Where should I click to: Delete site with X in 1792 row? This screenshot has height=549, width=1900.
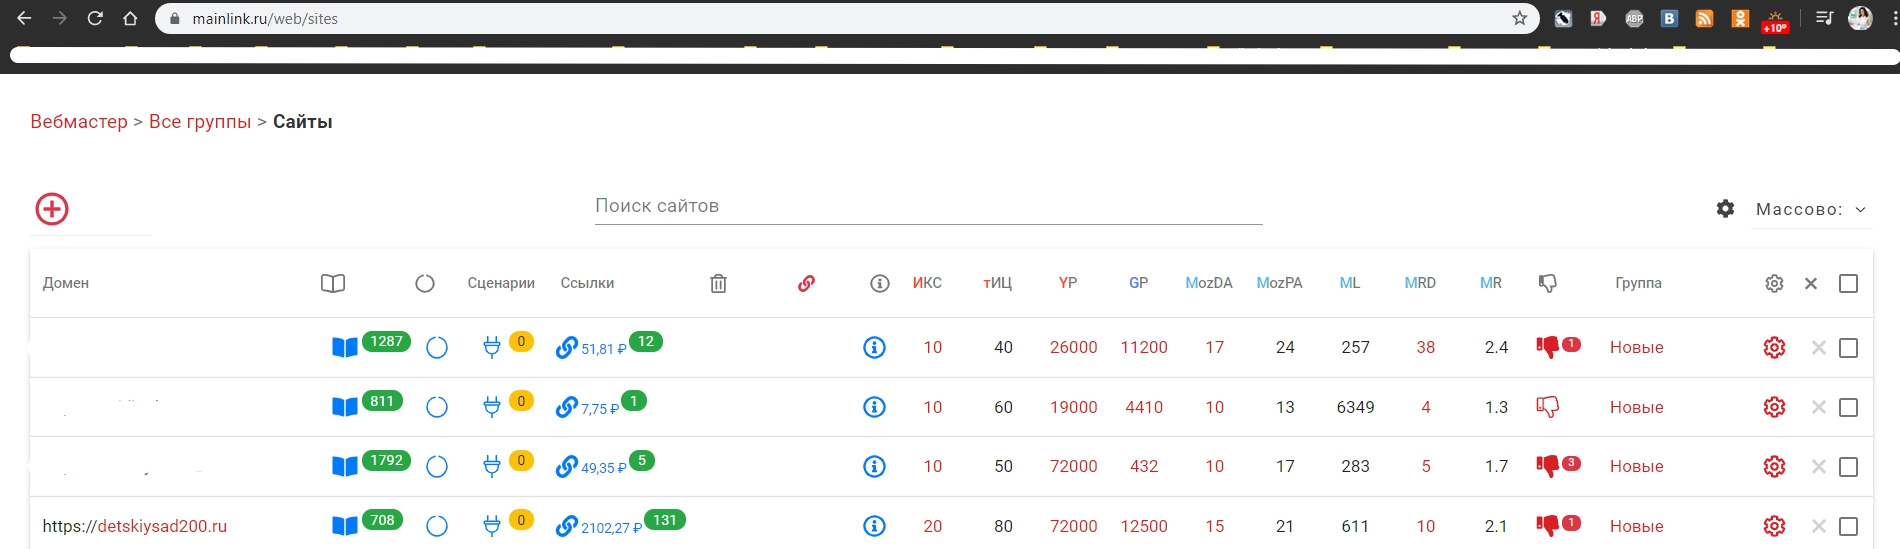1819,467
